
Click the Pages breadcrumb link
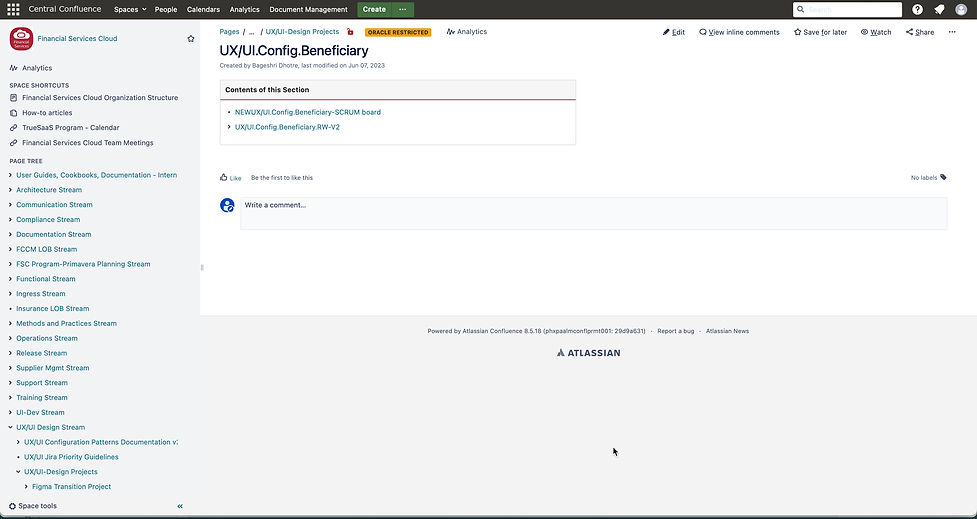pyautogui.click(x=229, y=32)
